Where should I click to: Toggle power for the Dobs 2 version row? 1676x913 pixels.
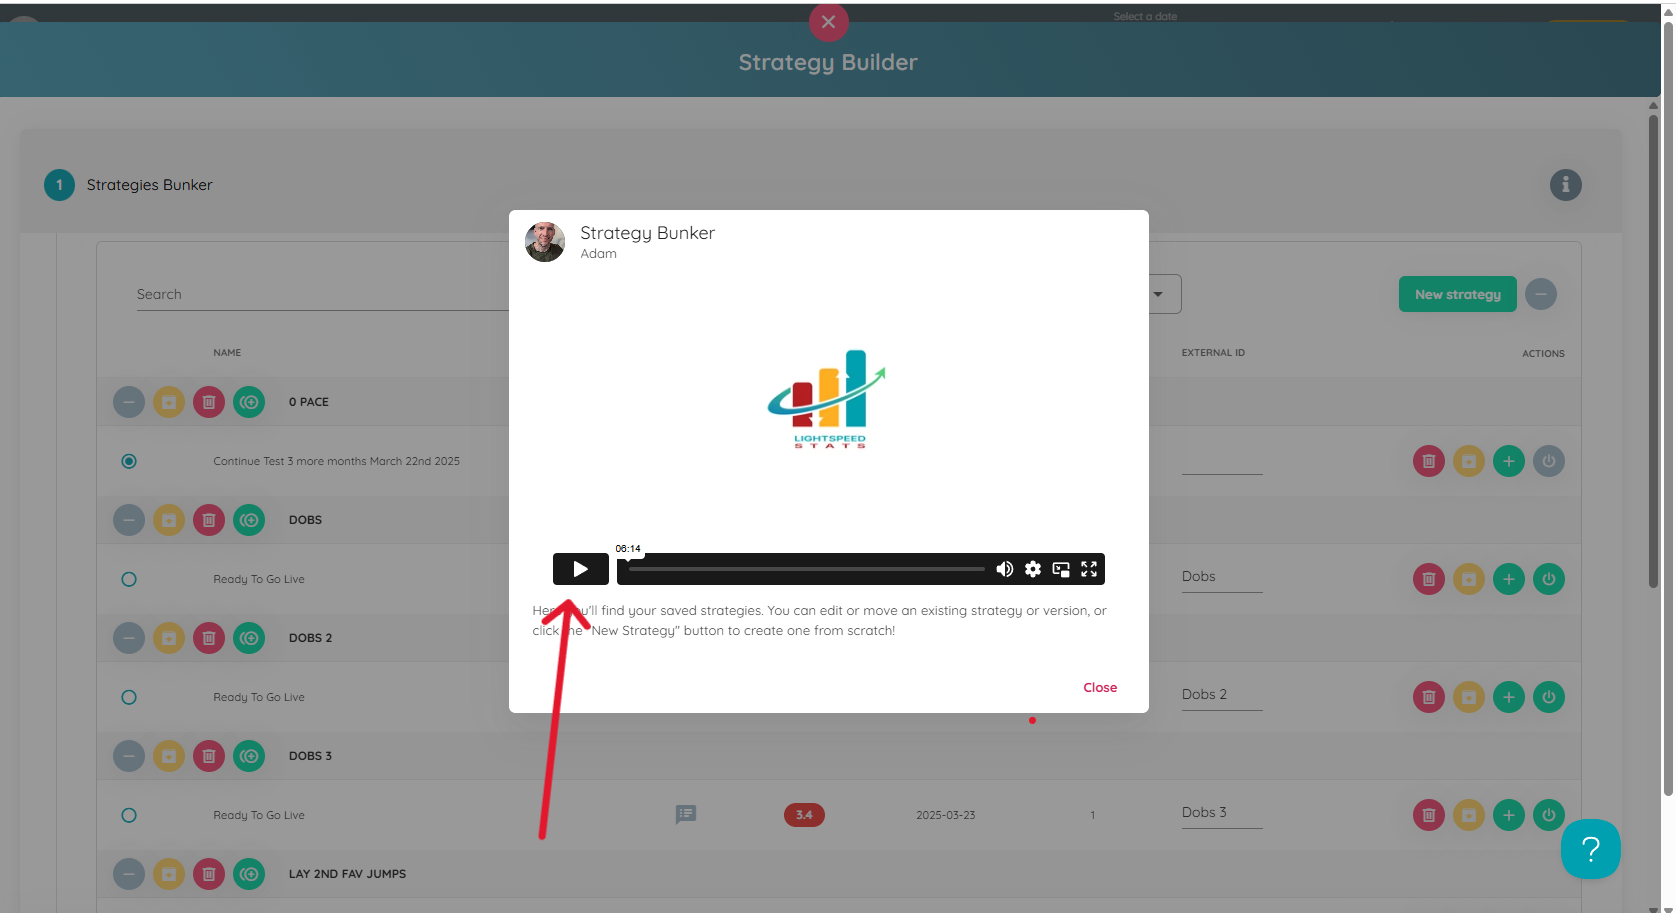click(x=1548, y=697)
